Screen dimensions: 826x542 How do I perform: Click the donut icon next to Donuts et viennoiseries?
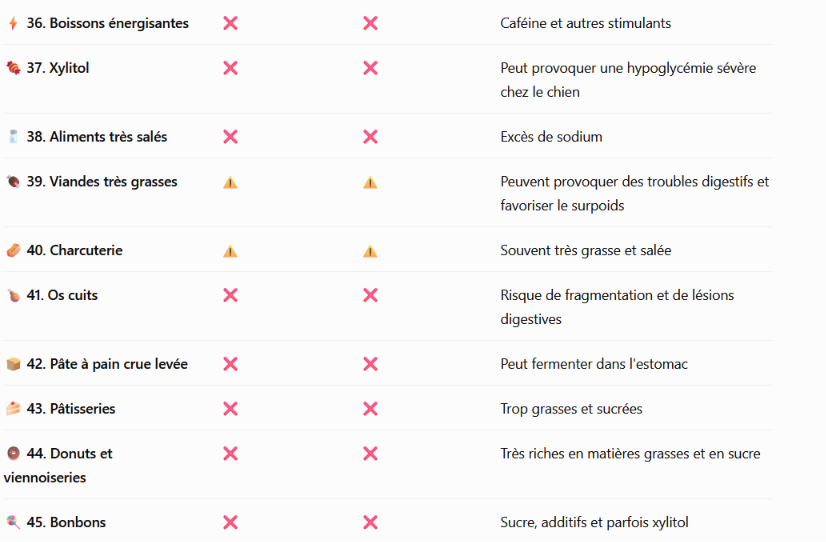coord(13,454)
